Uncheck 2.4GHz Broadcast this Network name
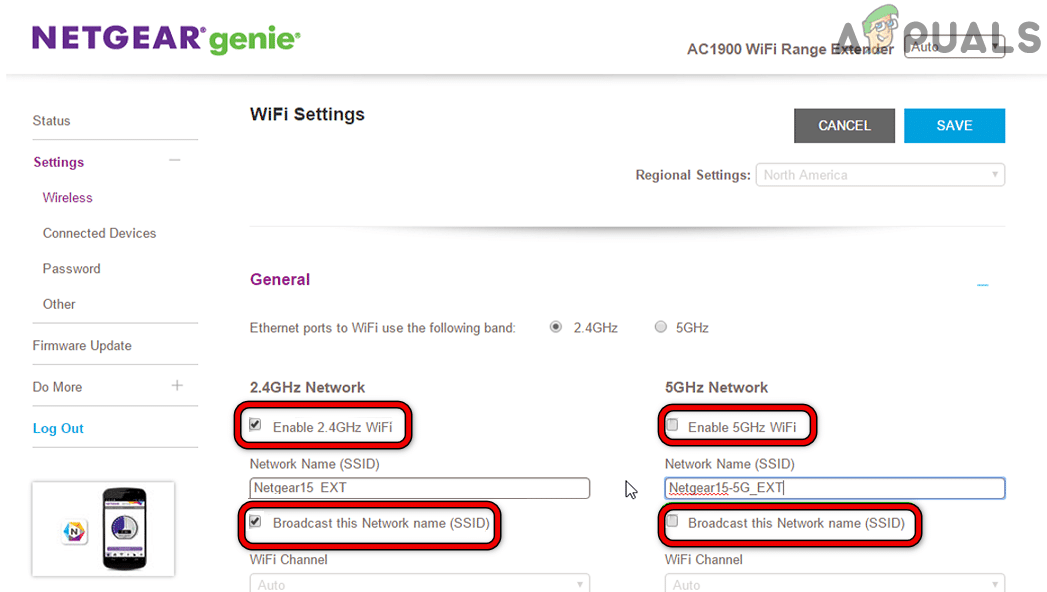Viewport: 1047px width, 592px height. coord(256,522)
